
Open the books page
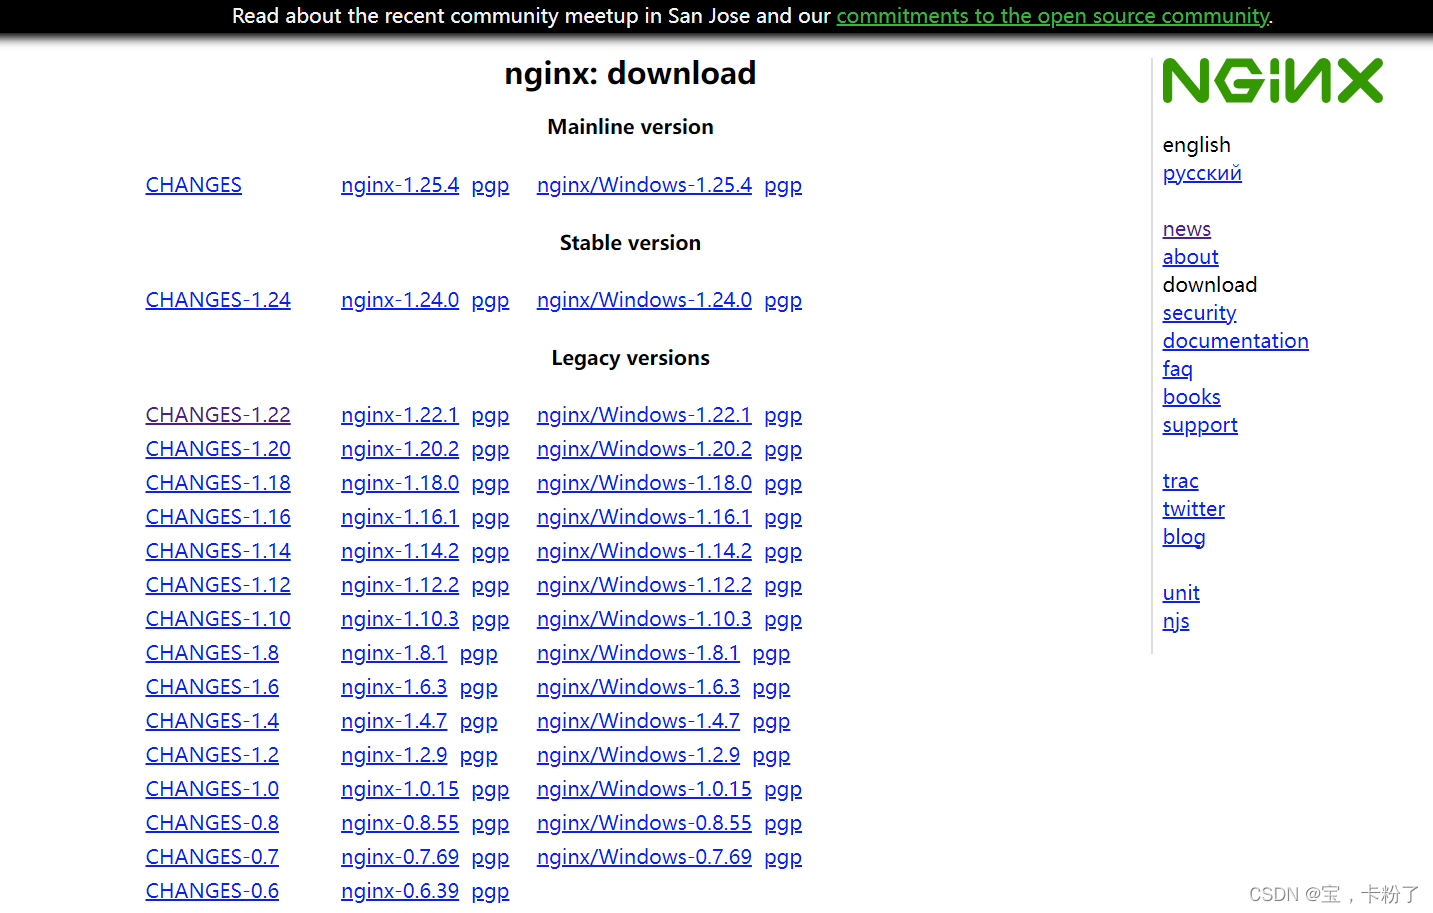click(1192, 397)
